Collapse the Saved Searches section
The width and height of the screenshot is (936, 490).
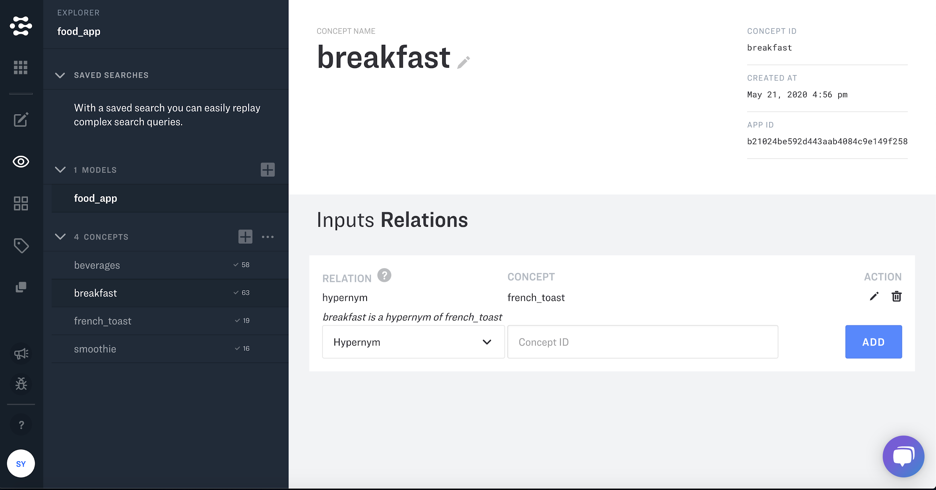[x=60, y=75]
